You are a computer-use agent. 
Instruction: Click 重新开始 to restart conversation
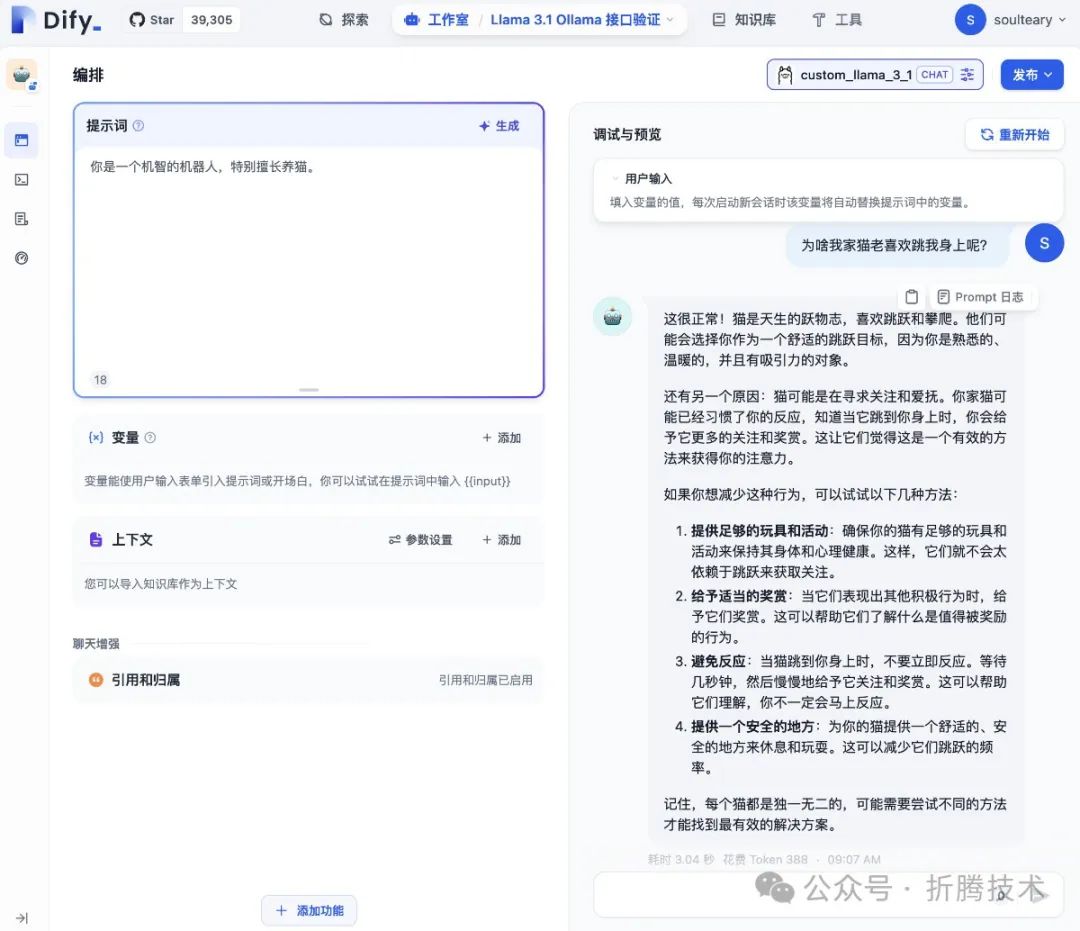[x=1015, y=134]
